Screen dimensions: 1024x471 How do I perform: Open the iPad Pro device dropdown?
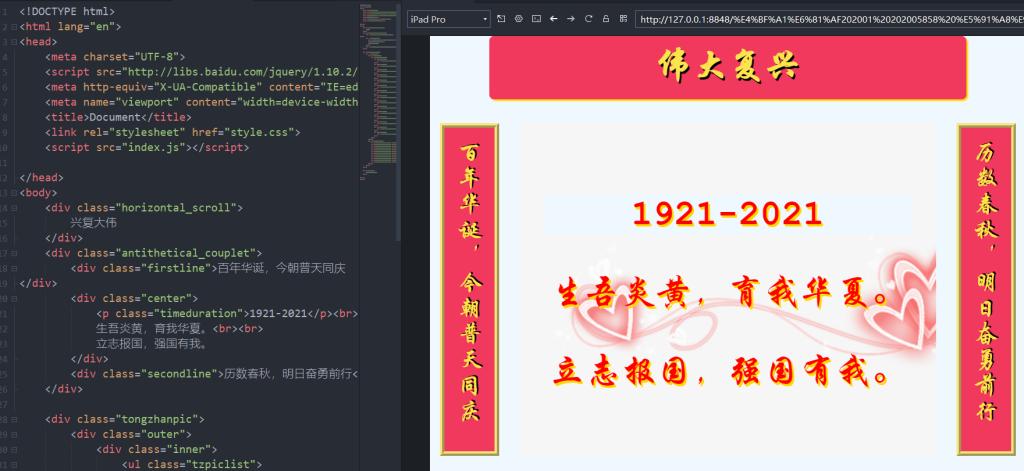[448, 19]
